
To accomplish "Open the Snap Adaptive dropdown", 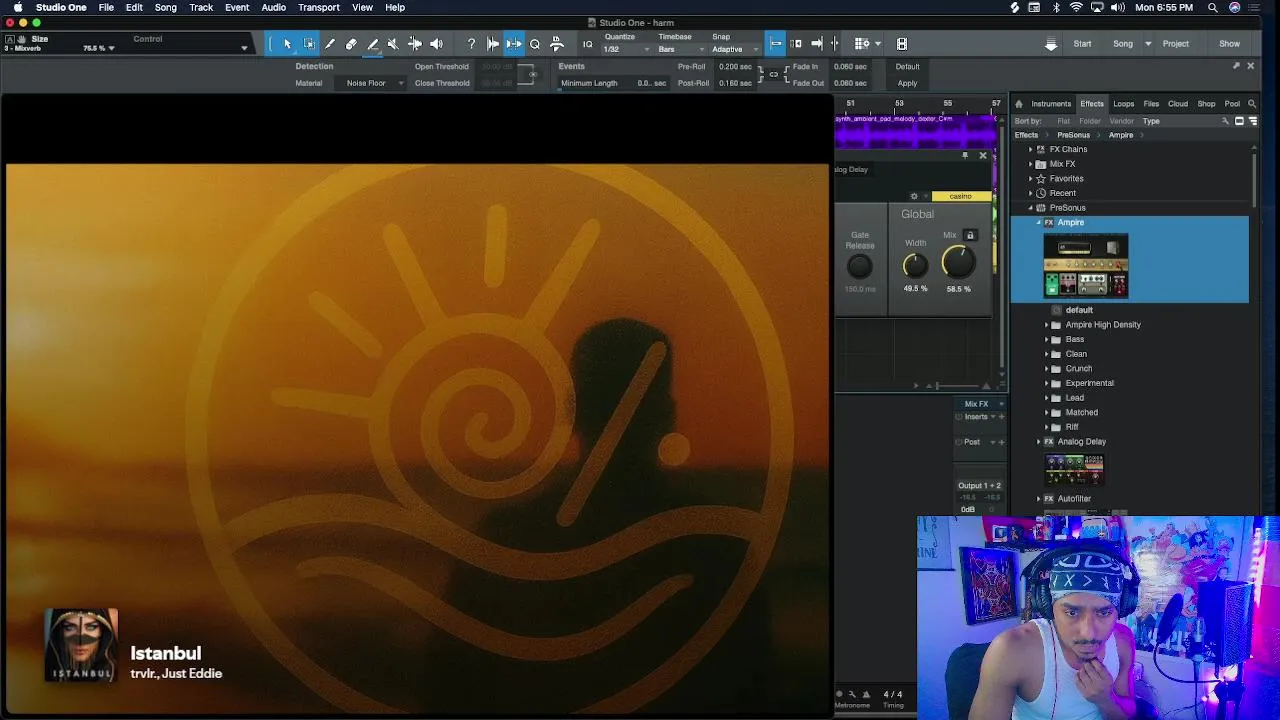I will point(734,49).
